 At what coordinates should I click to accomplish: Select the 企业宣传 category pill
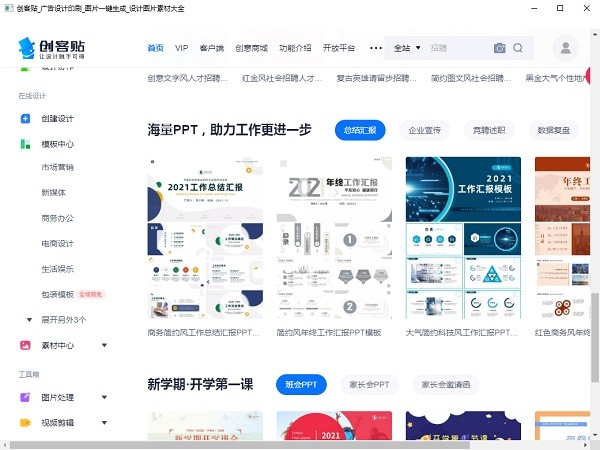pyautogui.click(x=423, y=130)
